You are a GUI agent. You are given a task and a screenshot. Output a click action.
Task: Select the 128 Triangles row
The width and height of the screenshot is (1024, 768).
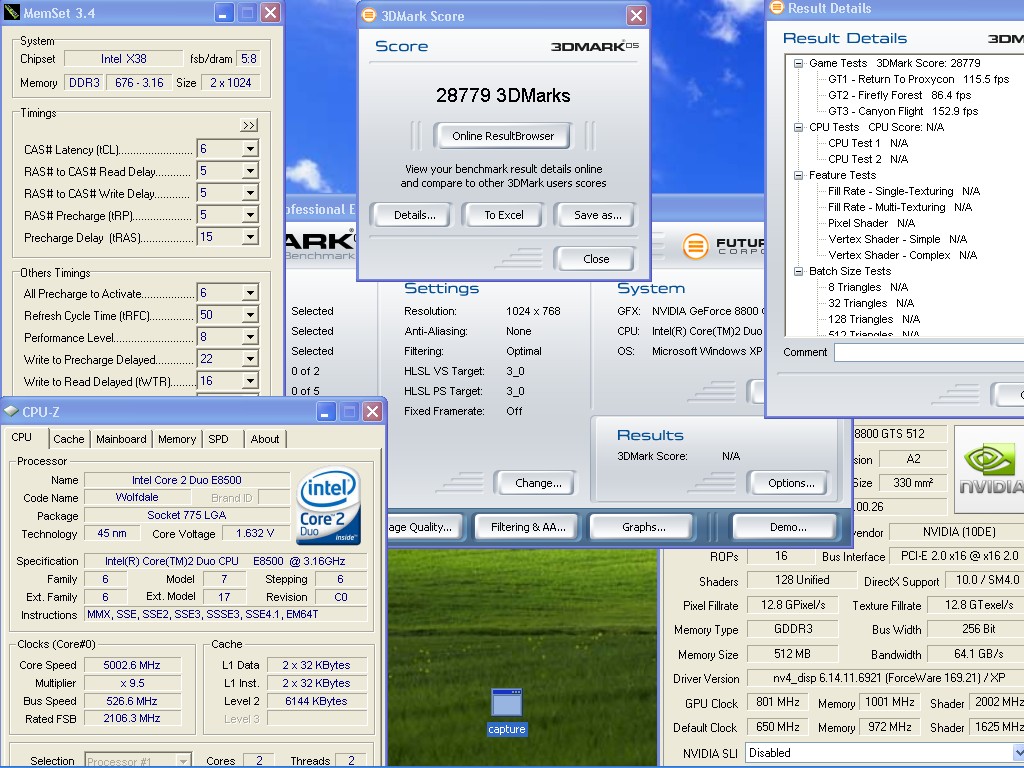point(874,319)
